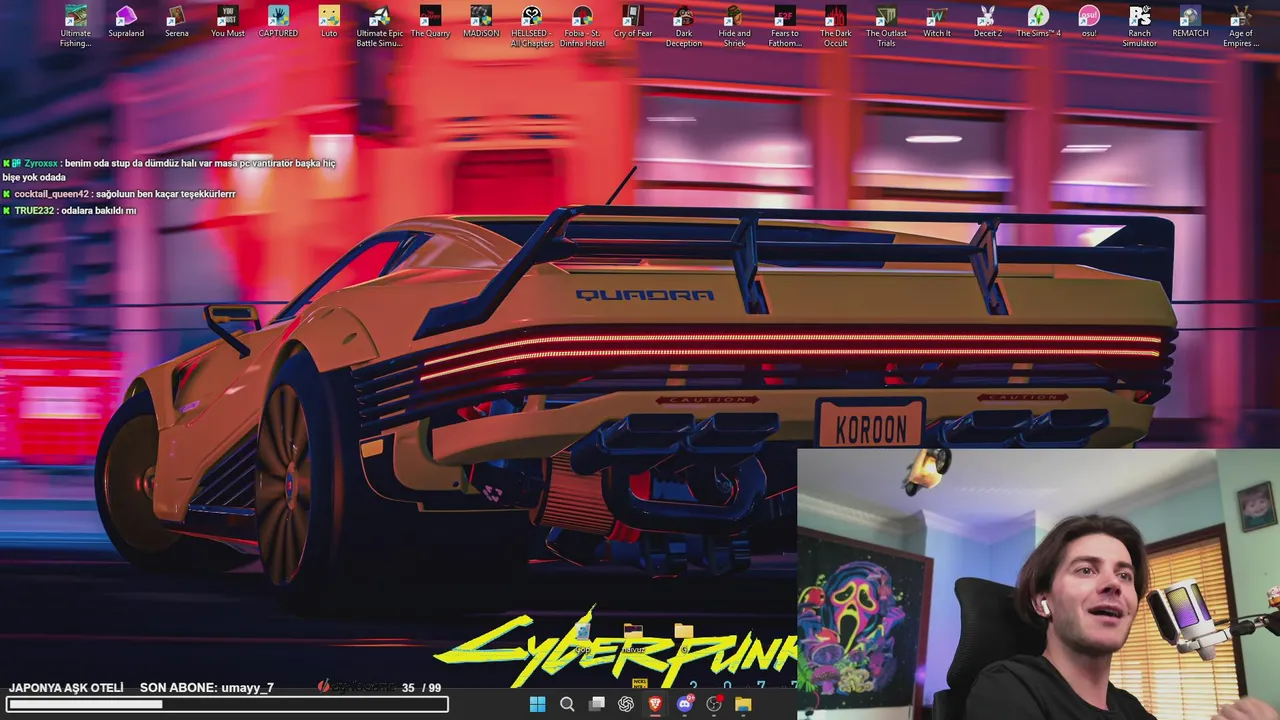Open File Explorer from the taskbar
1280x720 pixels.
tap(743, 704)
